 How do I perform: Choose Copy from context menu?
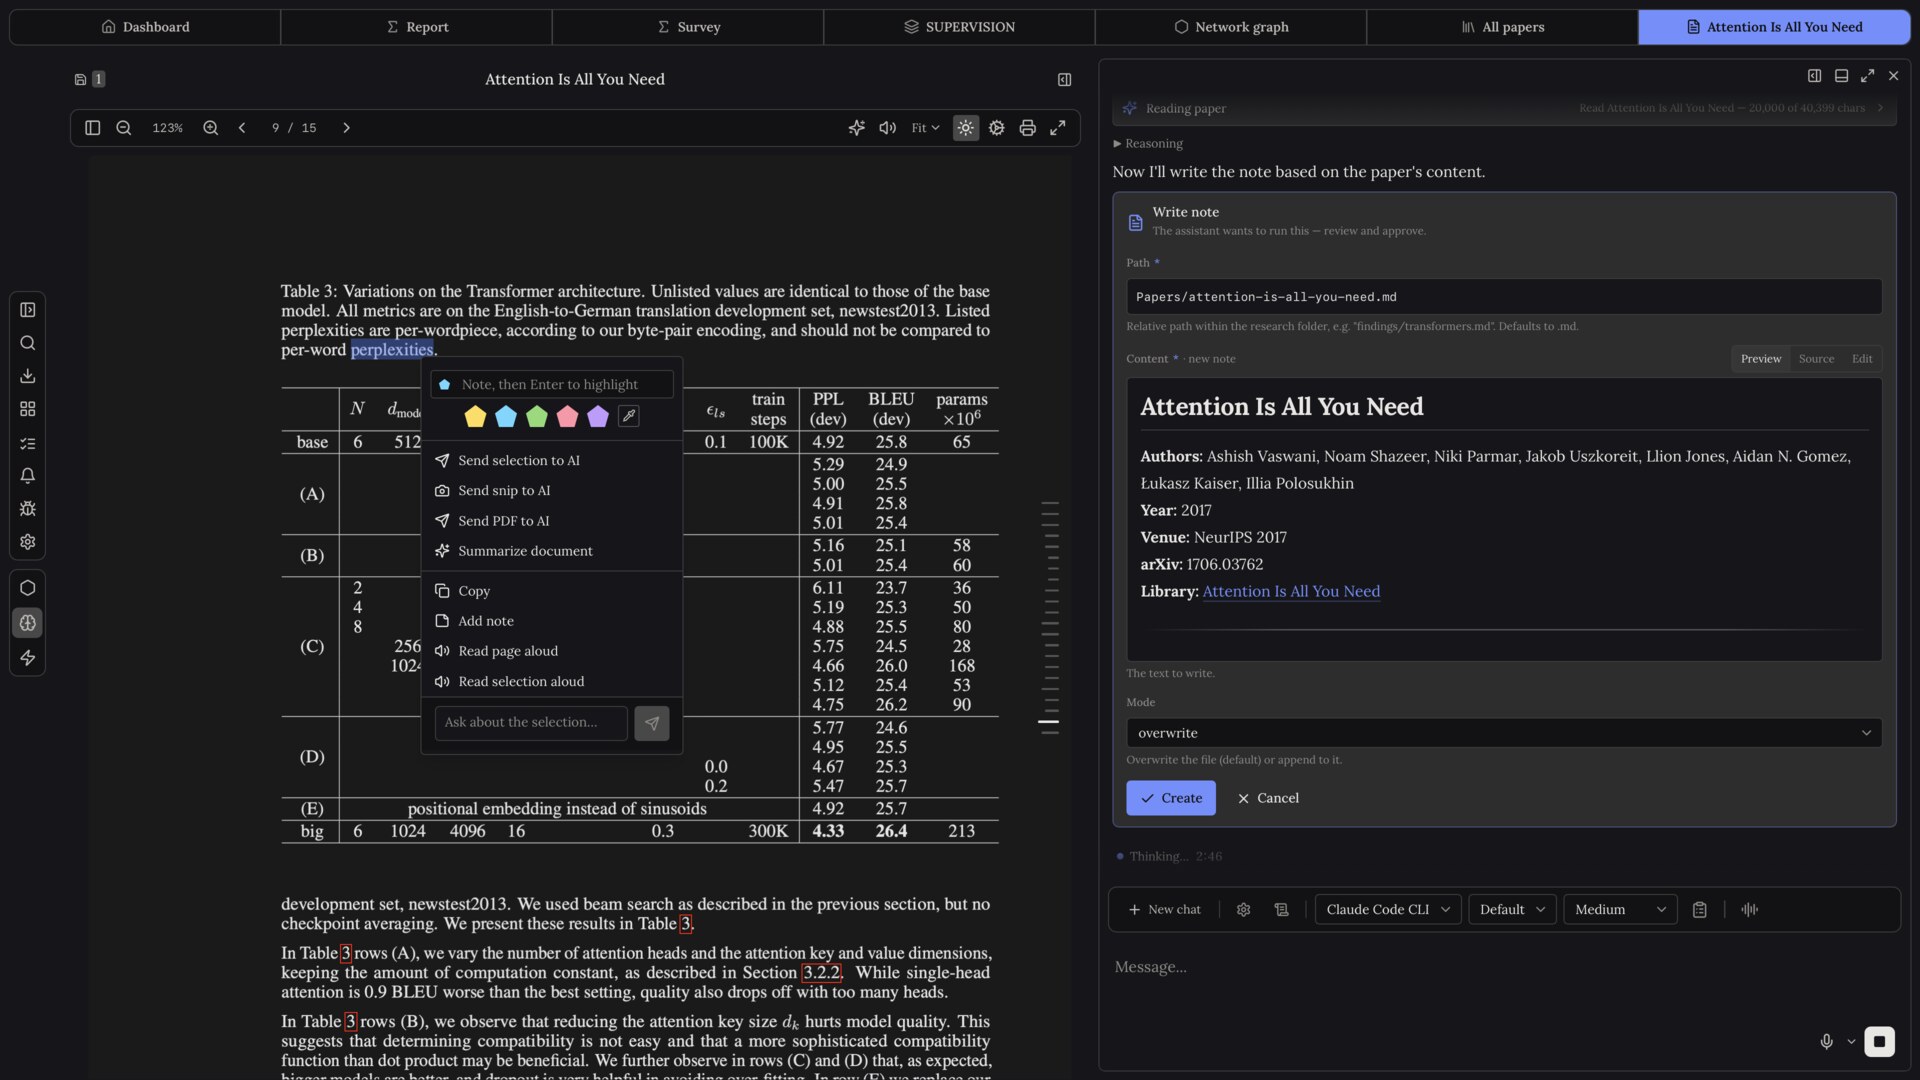click(x=552, y=591)
